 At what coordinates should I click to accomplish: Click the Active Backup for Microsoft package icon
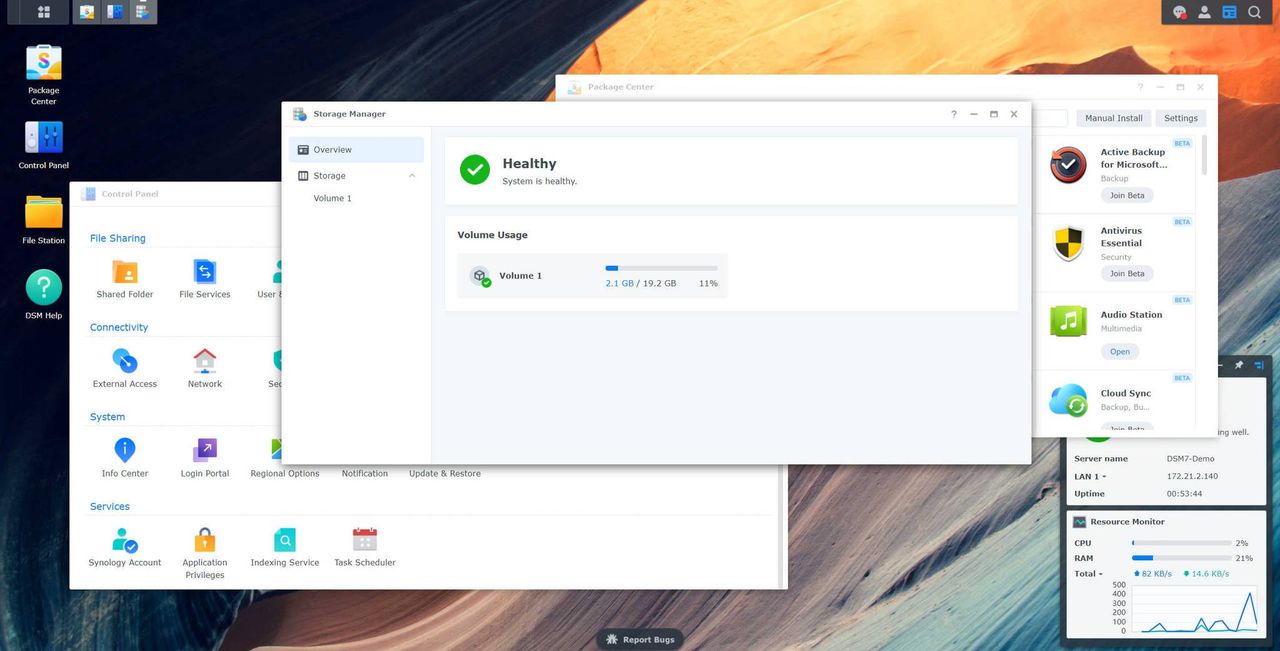(1068, 165)
